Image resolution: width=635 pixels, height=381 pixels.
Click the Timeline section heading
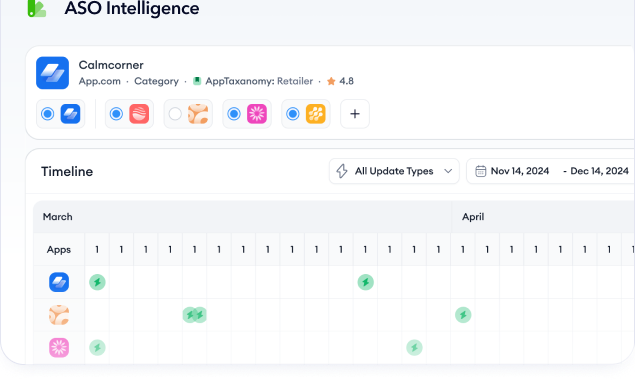pyautogui.click(x=67, y=172)
